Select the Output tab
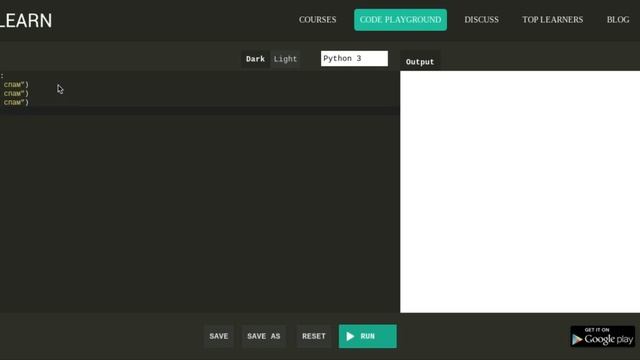Viewport: 640px width, 360px height. click(x=420, y=62)
